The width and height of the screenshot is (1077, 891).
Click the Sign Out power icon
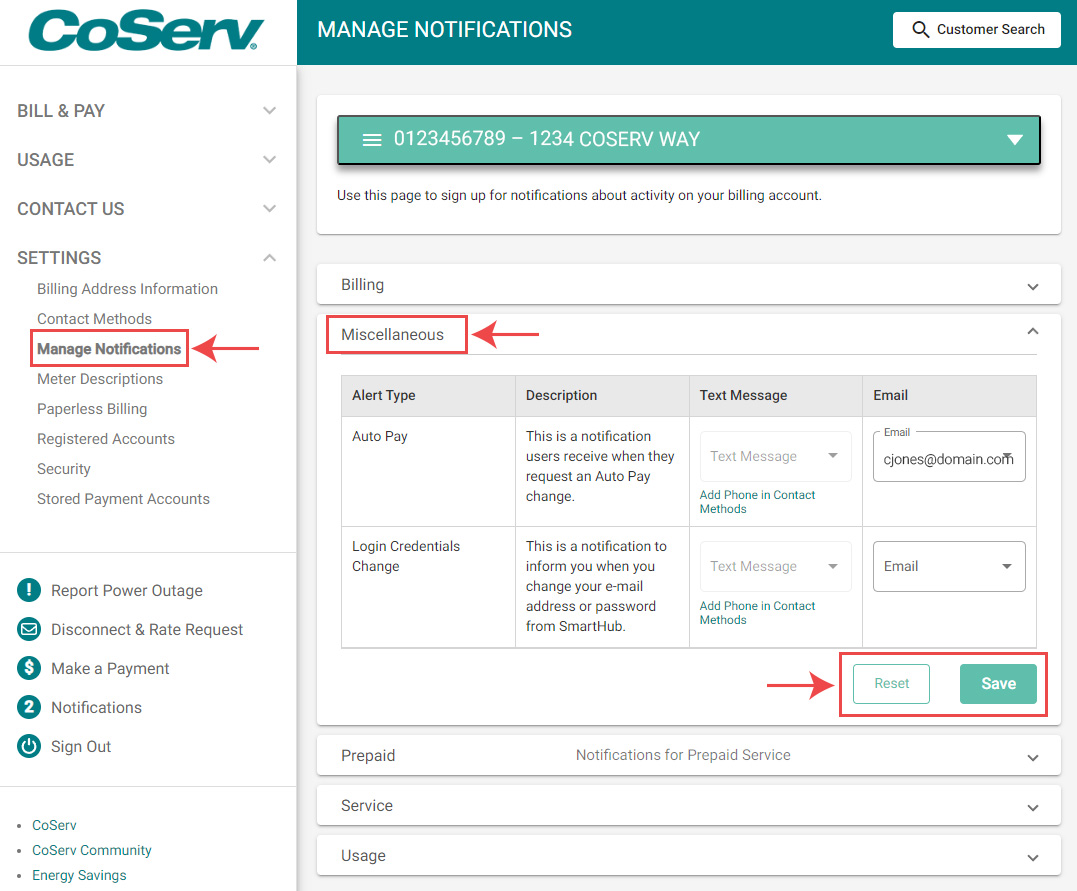[x=30, y=746]
